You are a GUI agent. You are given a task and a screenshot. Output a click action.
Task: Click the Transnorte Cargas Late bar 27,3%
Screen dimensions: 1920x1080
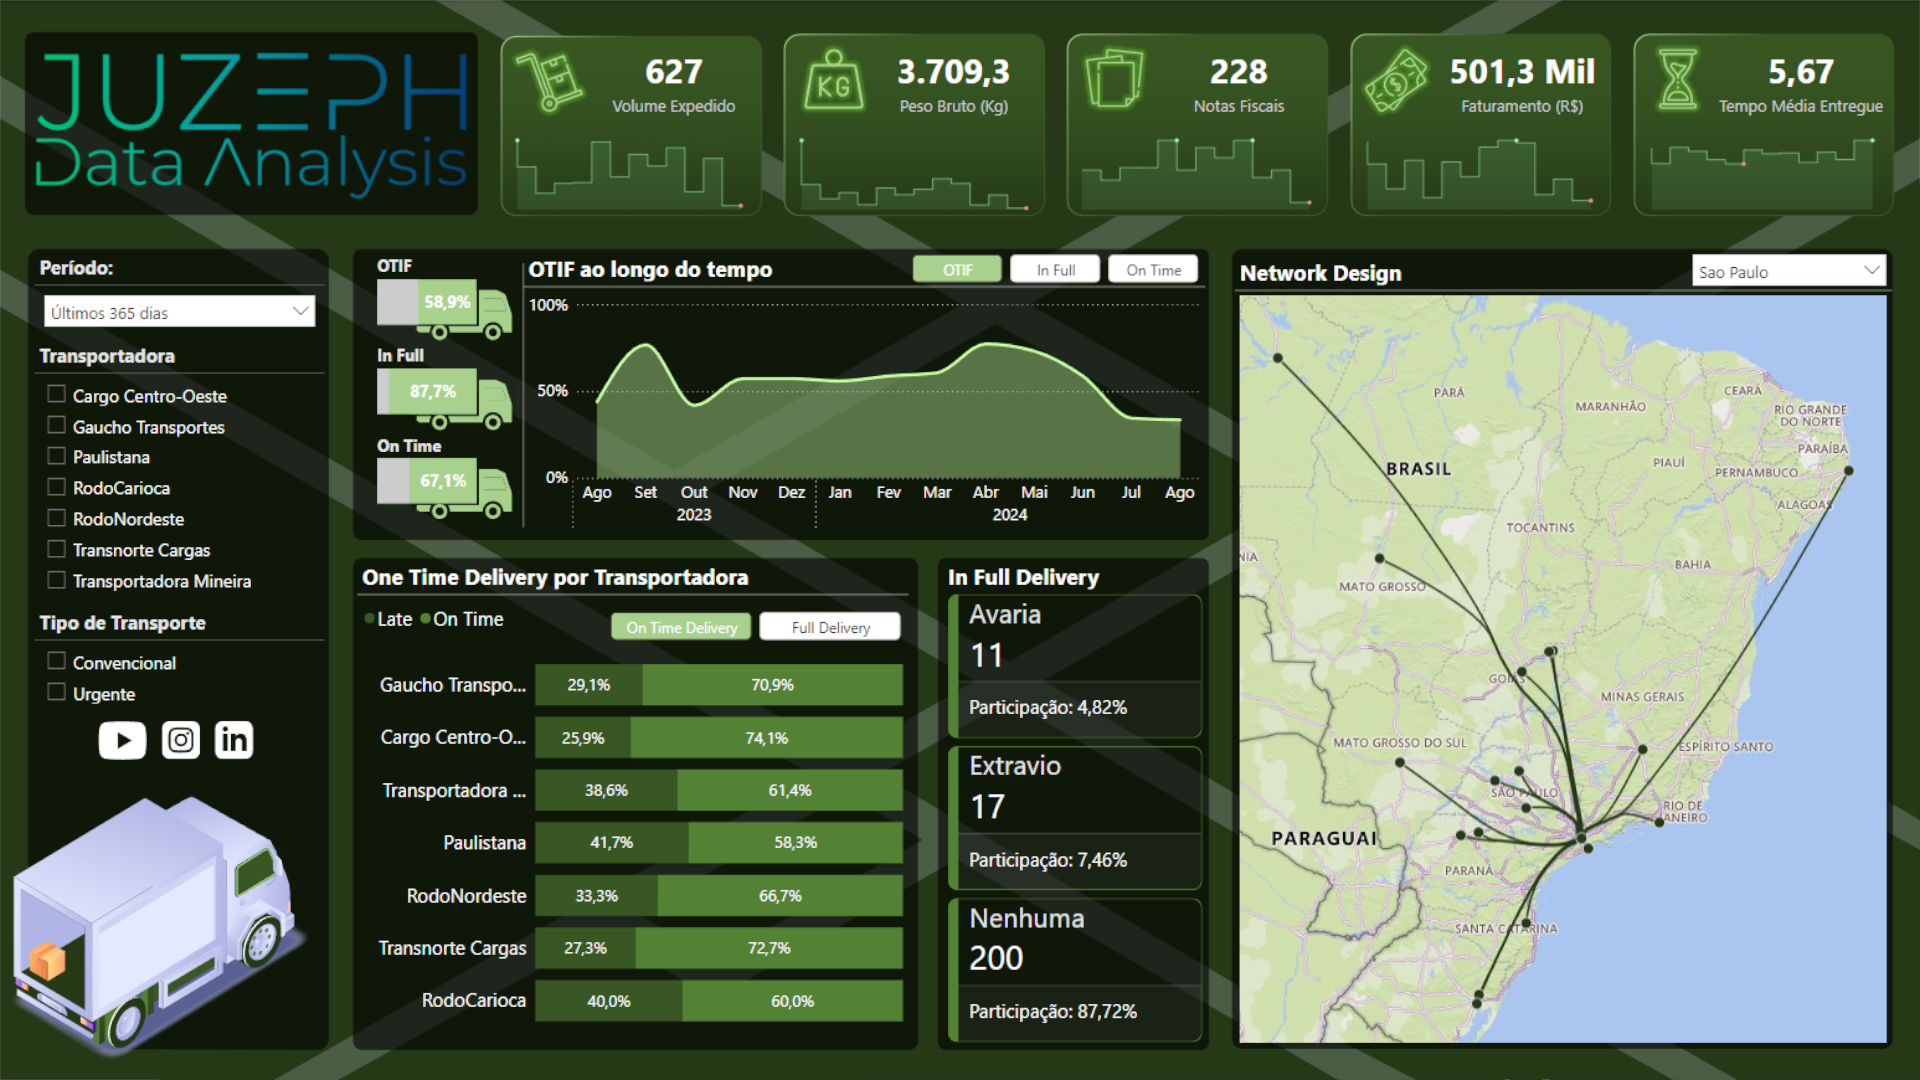coord(586,948)
